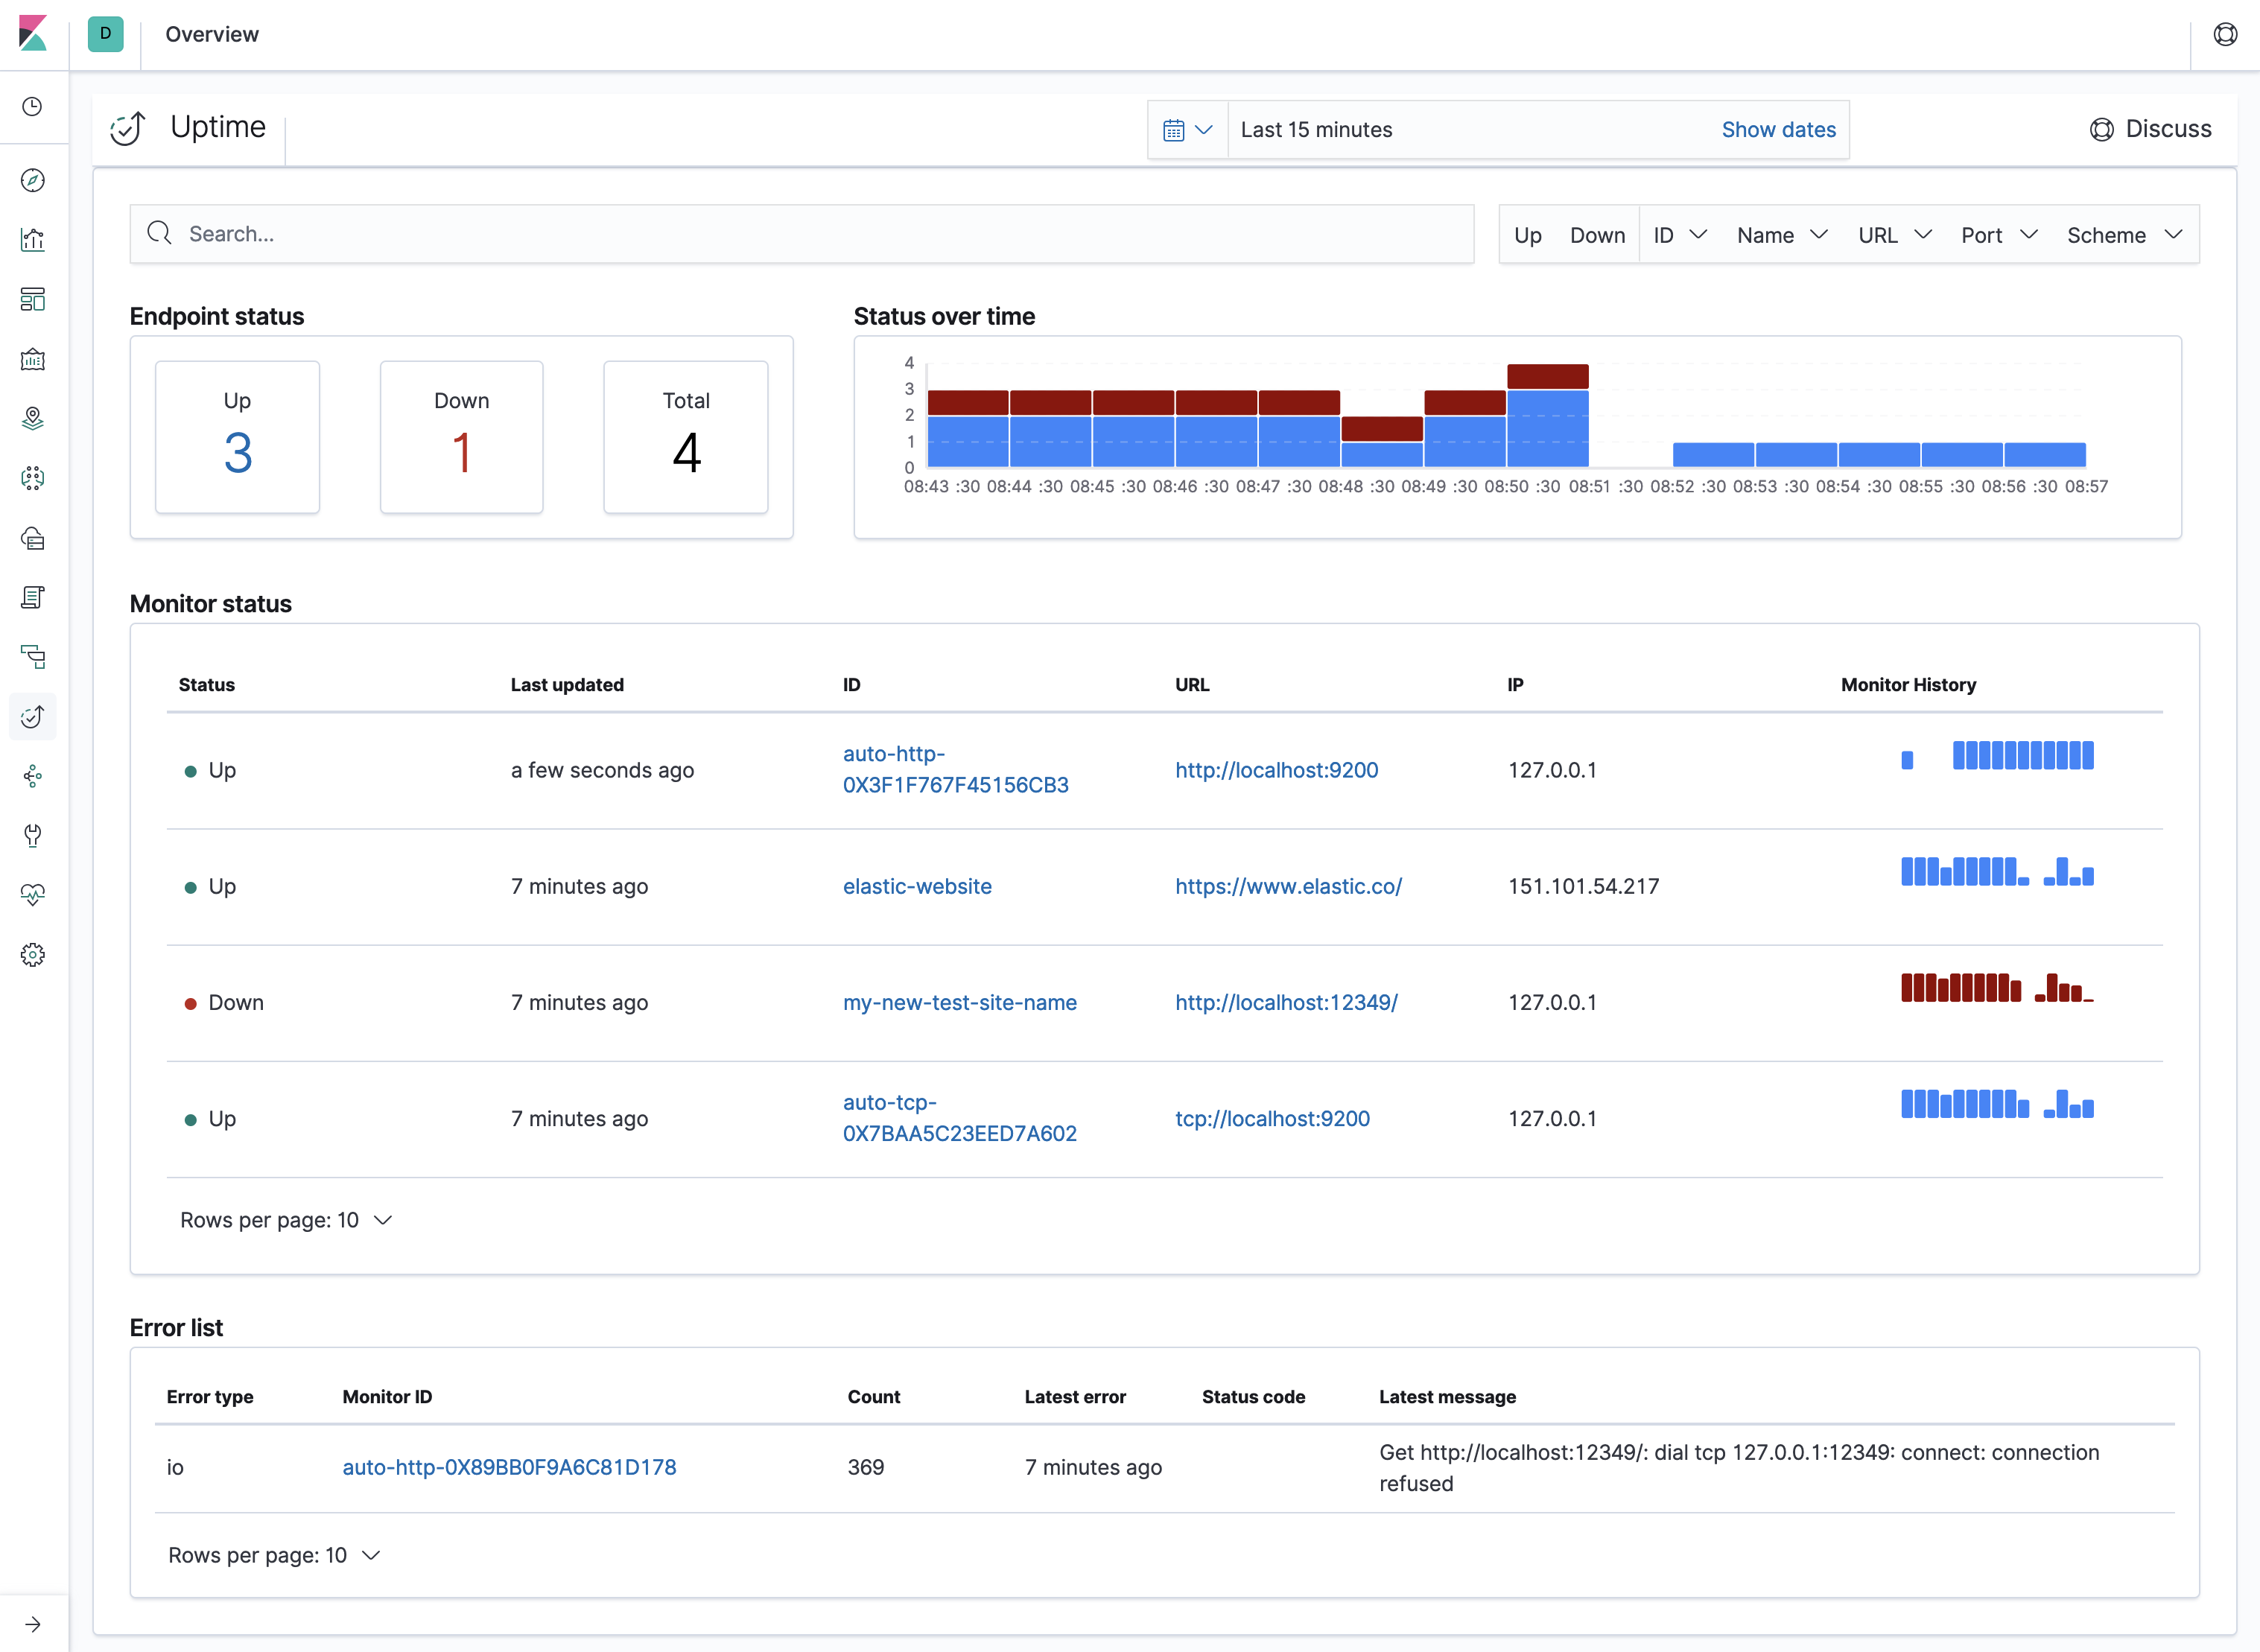Open Dashboard icon in sidebar

click(x=33, y=299)
